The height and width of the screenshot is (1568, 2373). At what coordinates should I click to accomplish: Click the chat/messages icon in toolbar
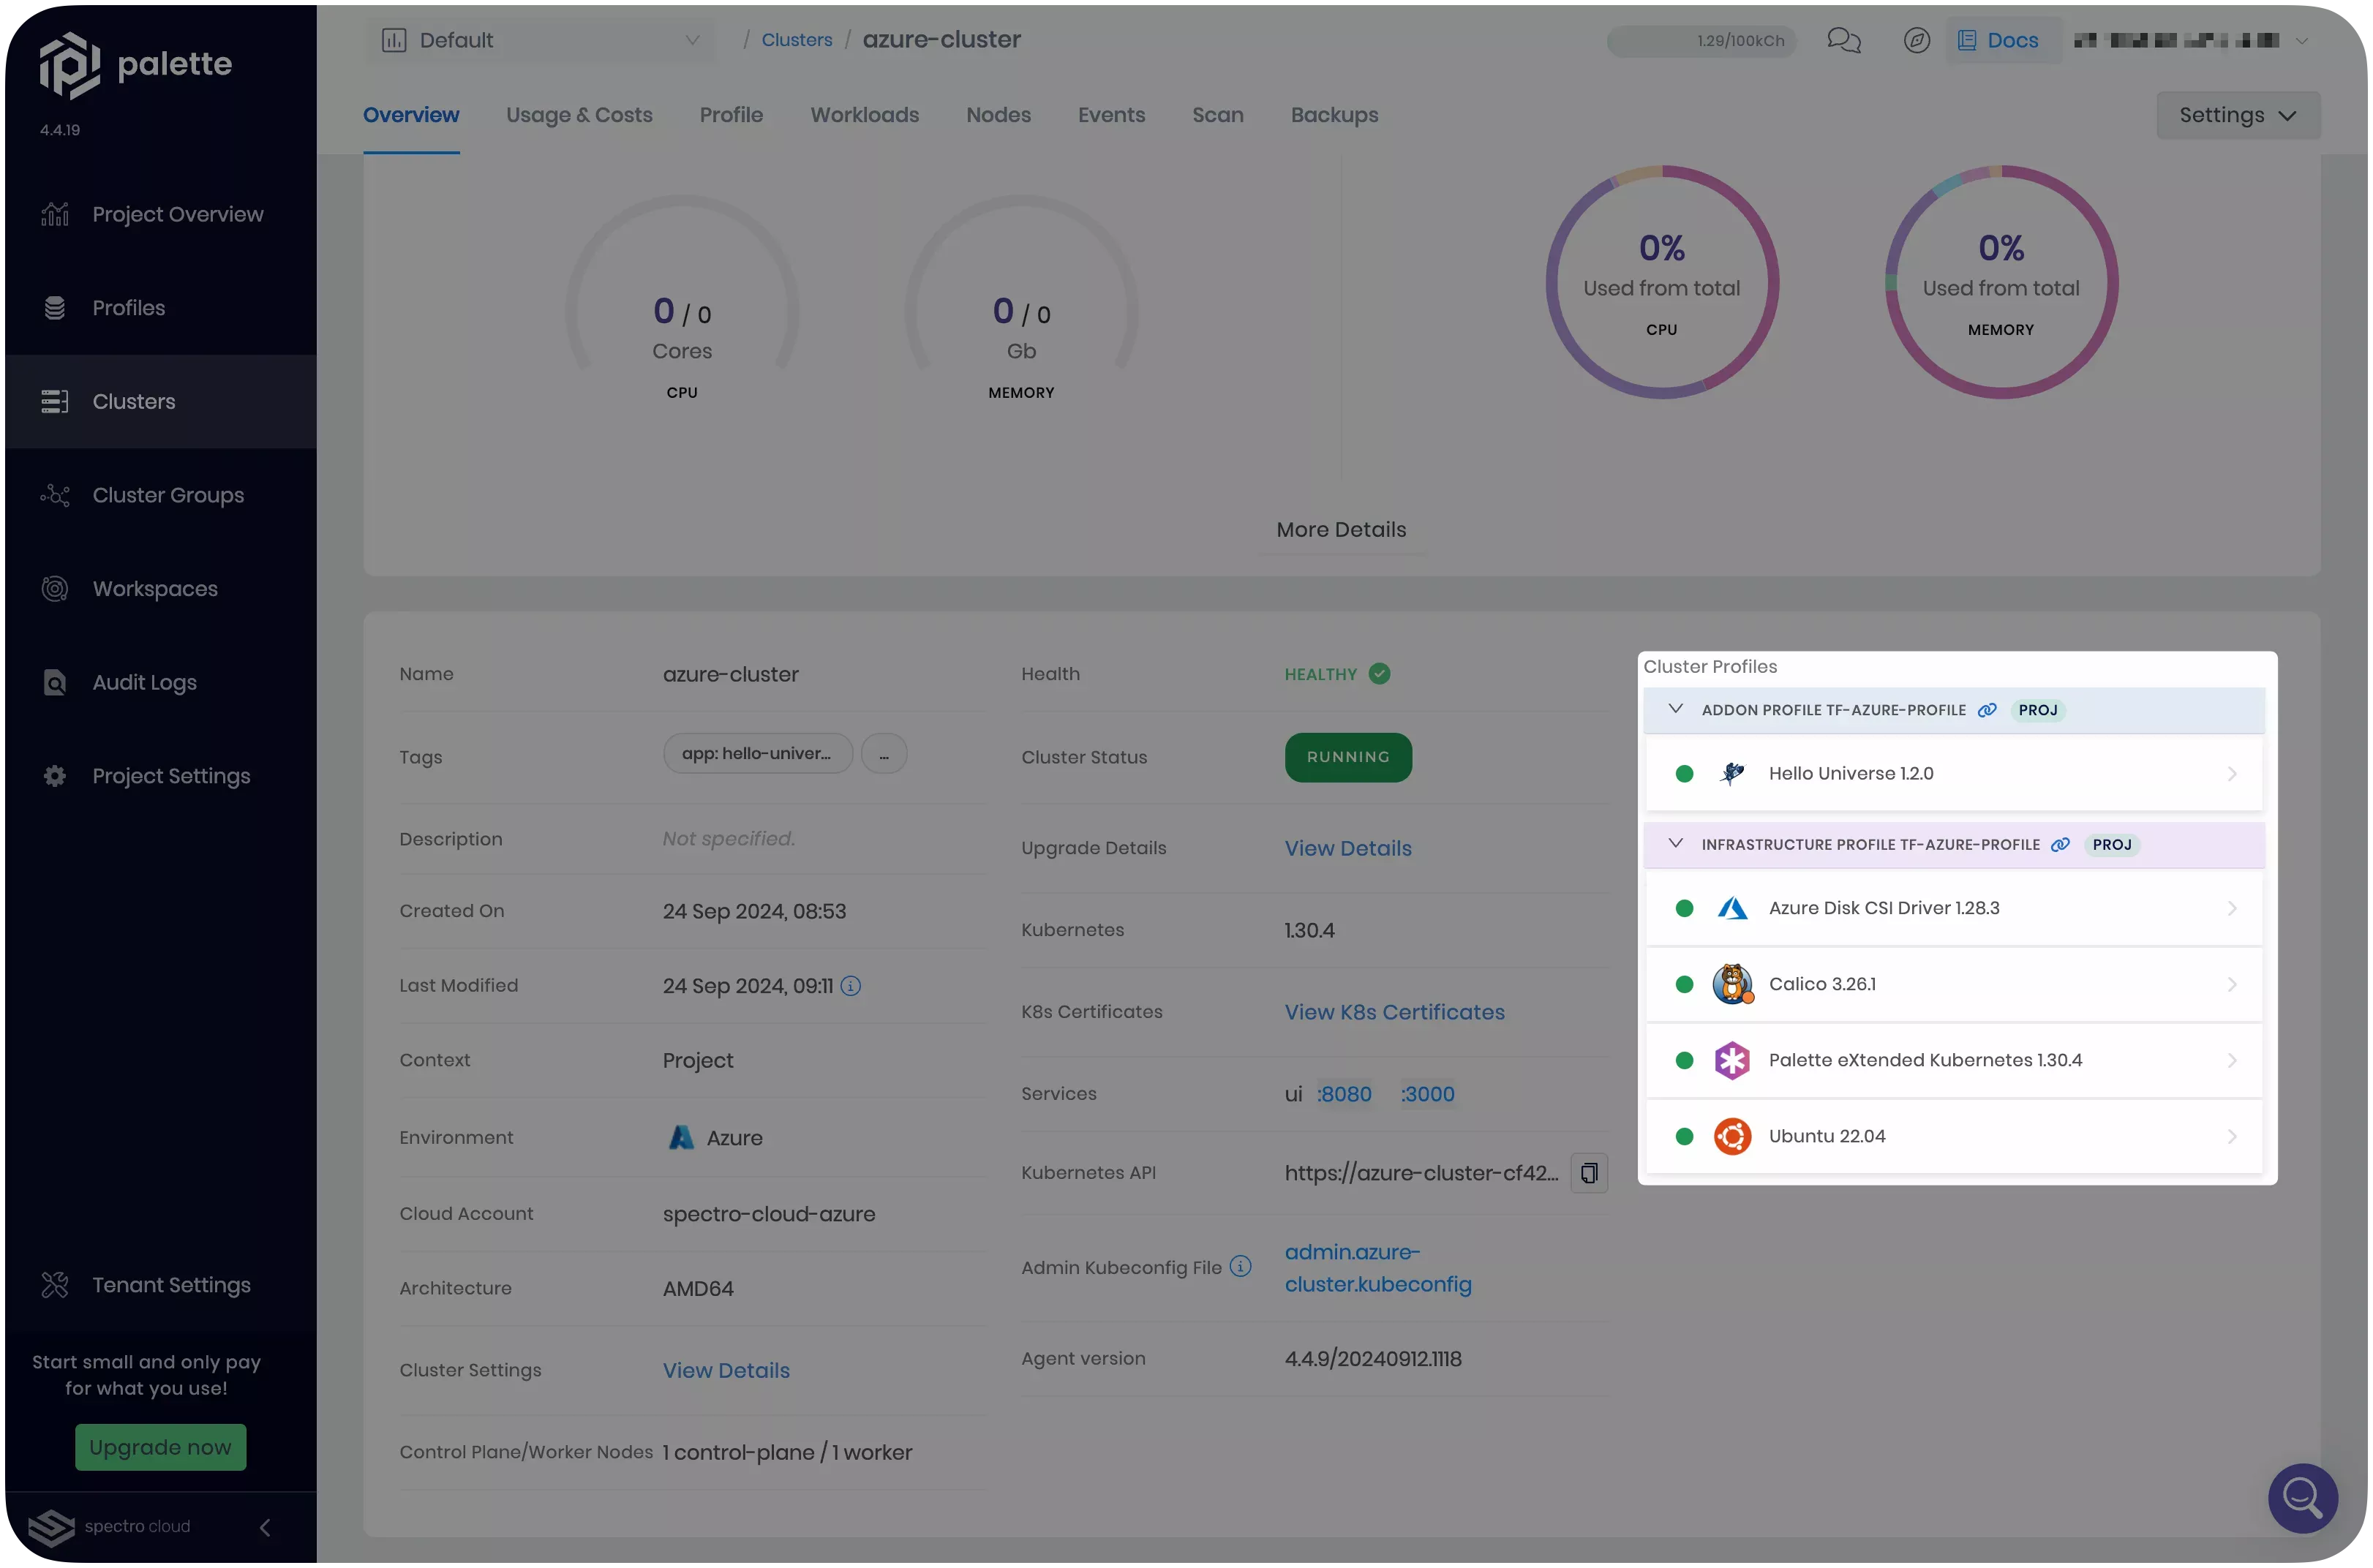click(1845, 39)
